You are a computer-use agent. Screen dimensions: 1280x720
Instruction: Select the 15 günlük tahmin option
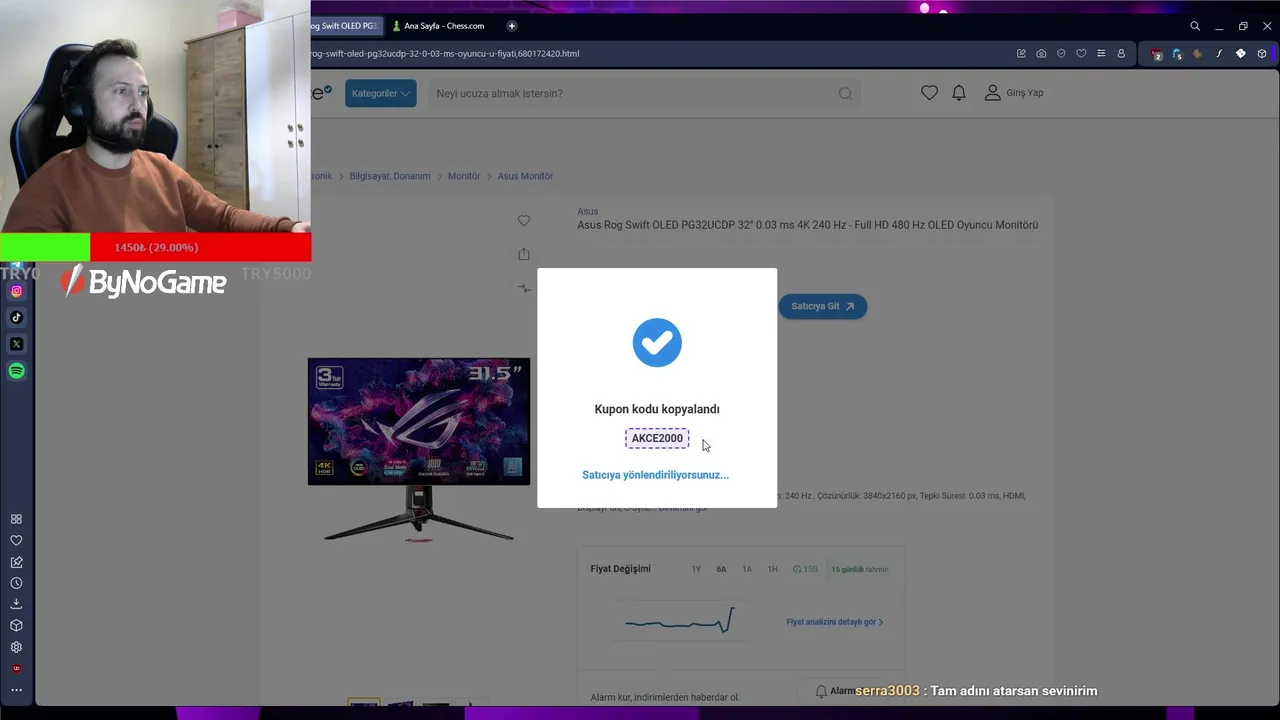pos(860,569)
